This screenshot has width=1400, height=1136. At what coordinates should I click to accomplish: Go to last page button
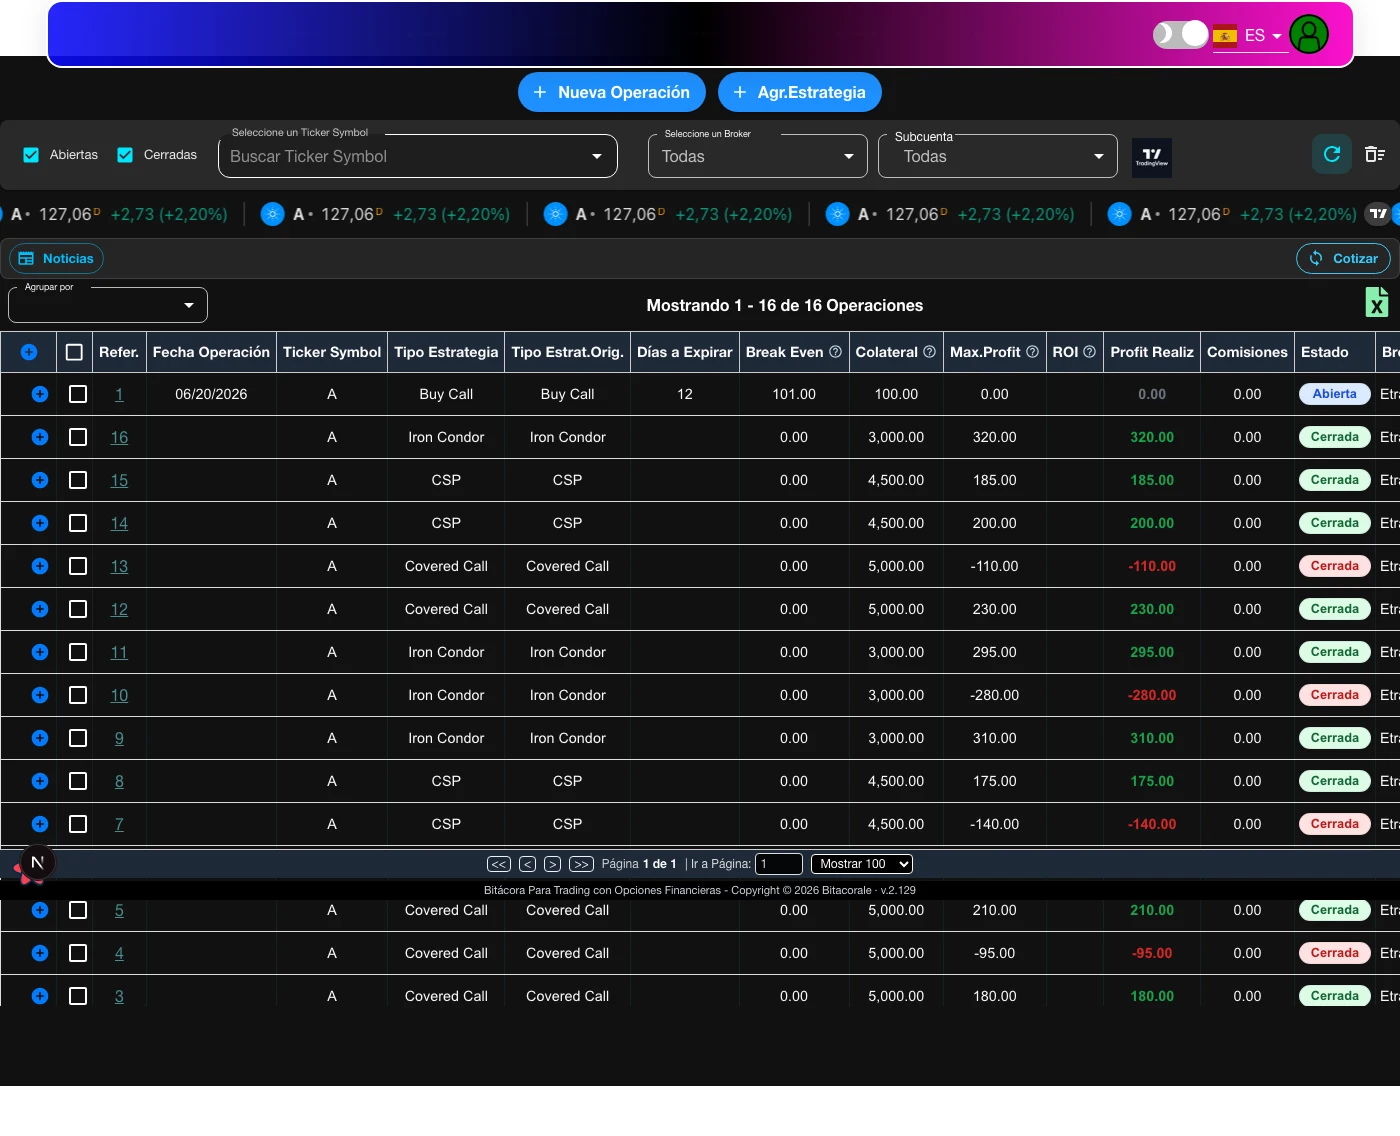pyautogui.click(x=581, y=864)
